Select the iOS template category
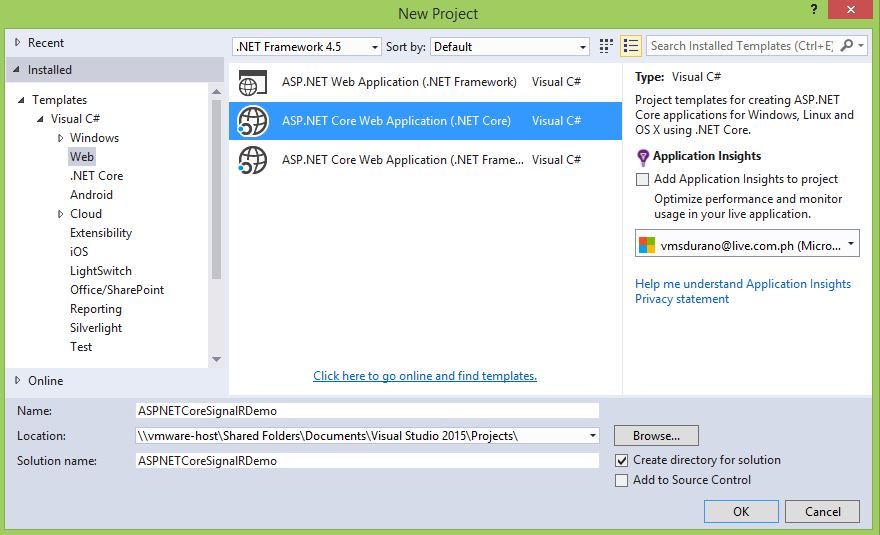The width and height of the screenshot is (880, 535). 79,252
